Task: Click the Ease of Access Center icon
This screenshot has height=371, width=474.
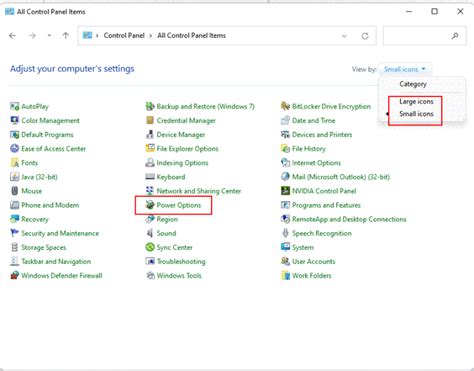Action: pyautogui.click(x=14, y=149)
